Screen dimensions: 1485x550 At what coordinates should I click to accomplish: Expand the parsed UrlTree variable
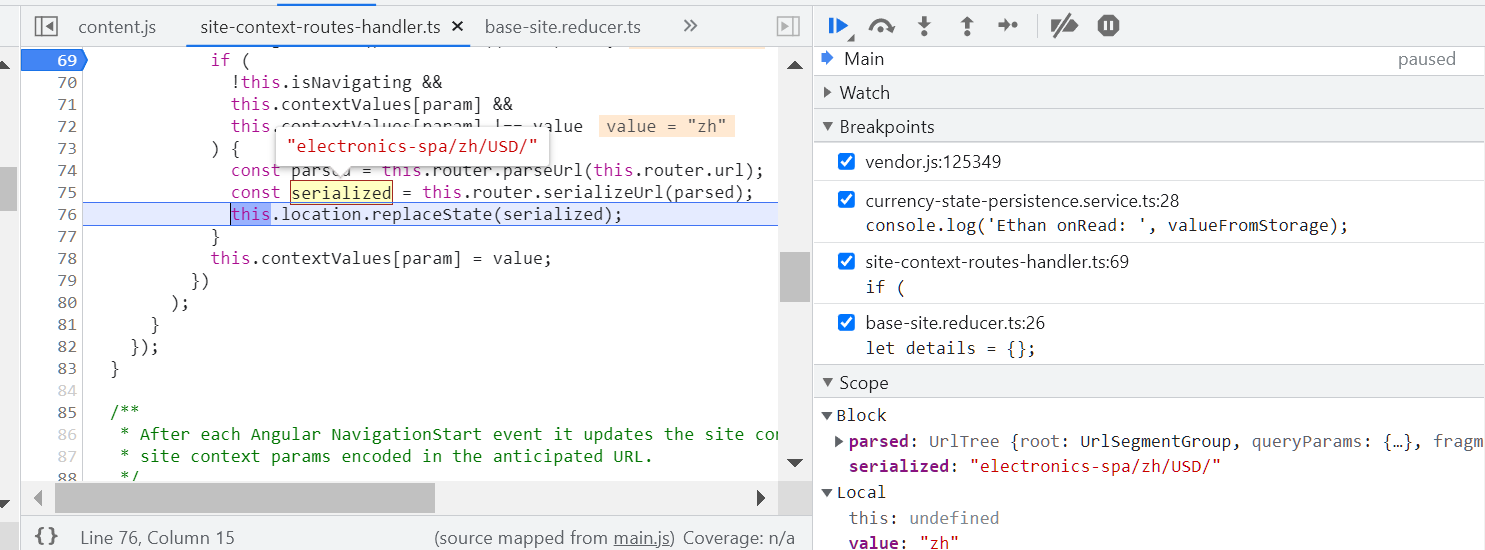pos(839,441)
